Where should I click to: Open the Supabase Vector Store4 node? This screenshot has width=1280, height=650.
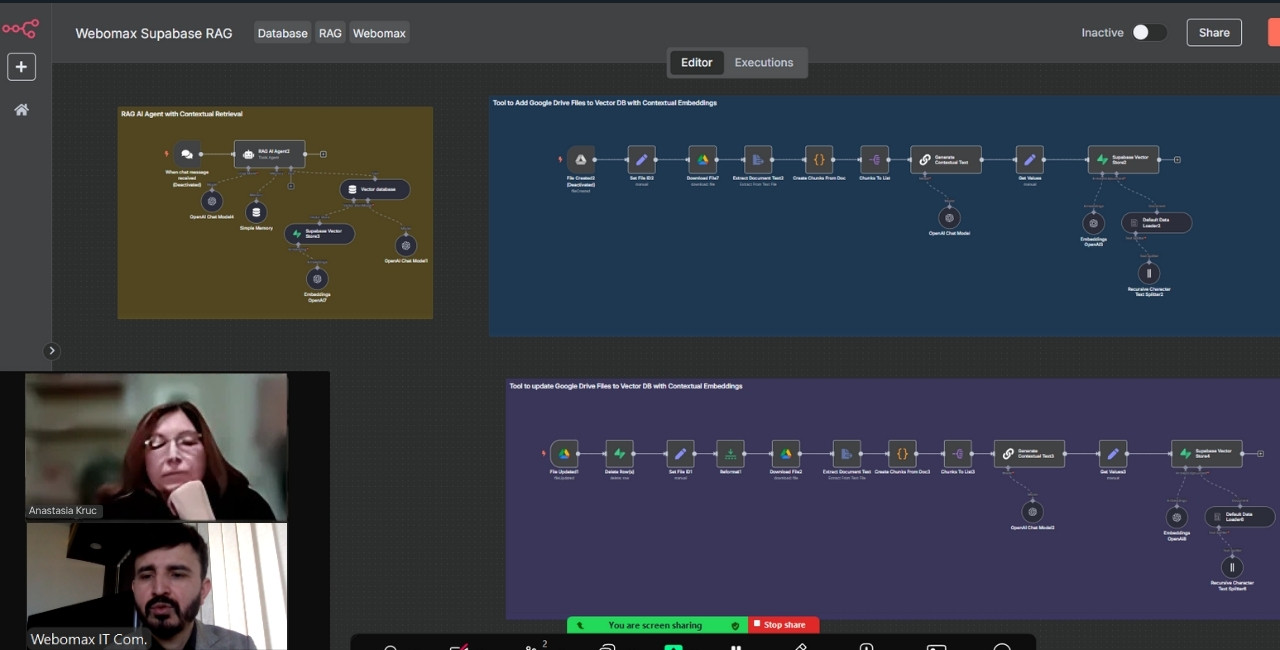point(1207,454)
